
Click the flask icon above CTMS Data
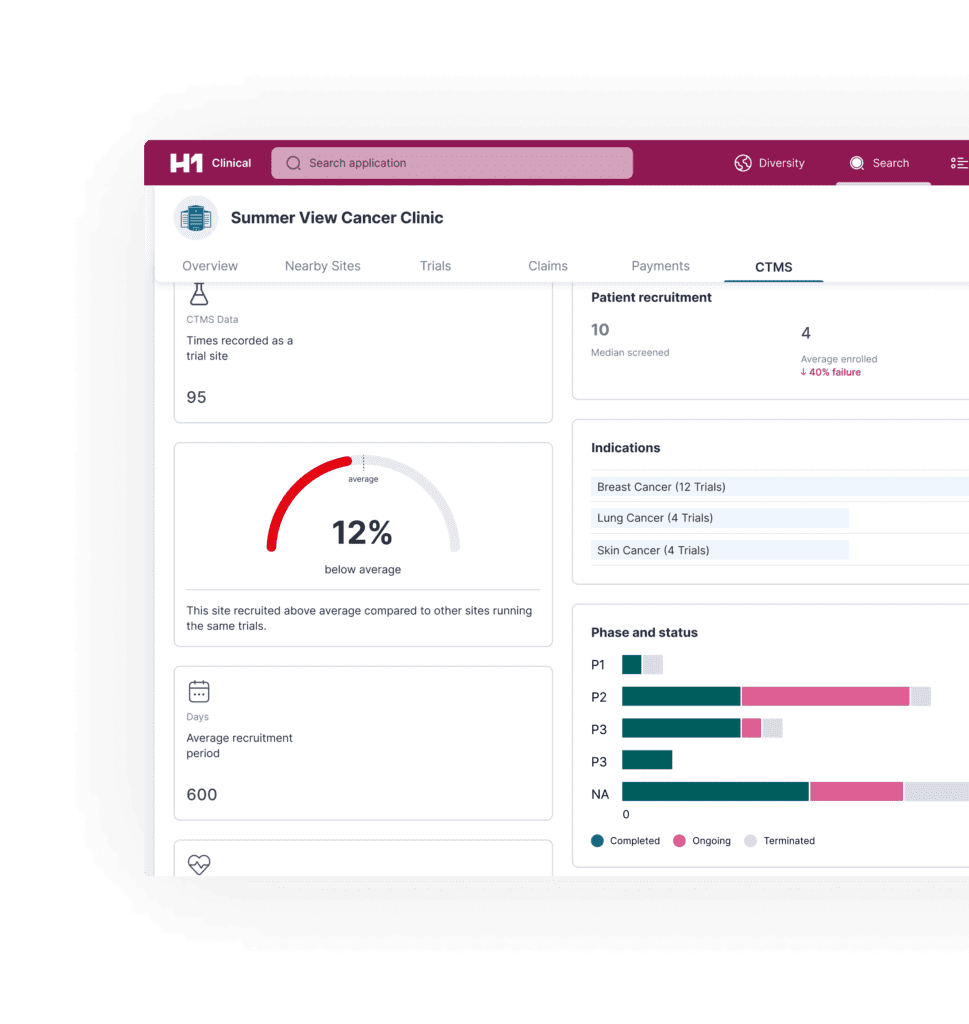[199, 291]
